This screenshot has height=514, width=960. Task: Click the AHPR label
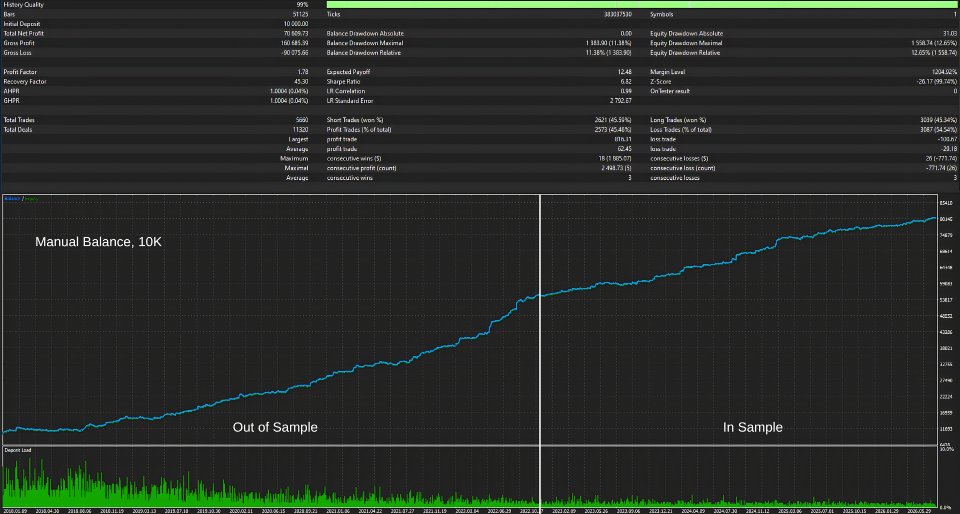[11, 91]
